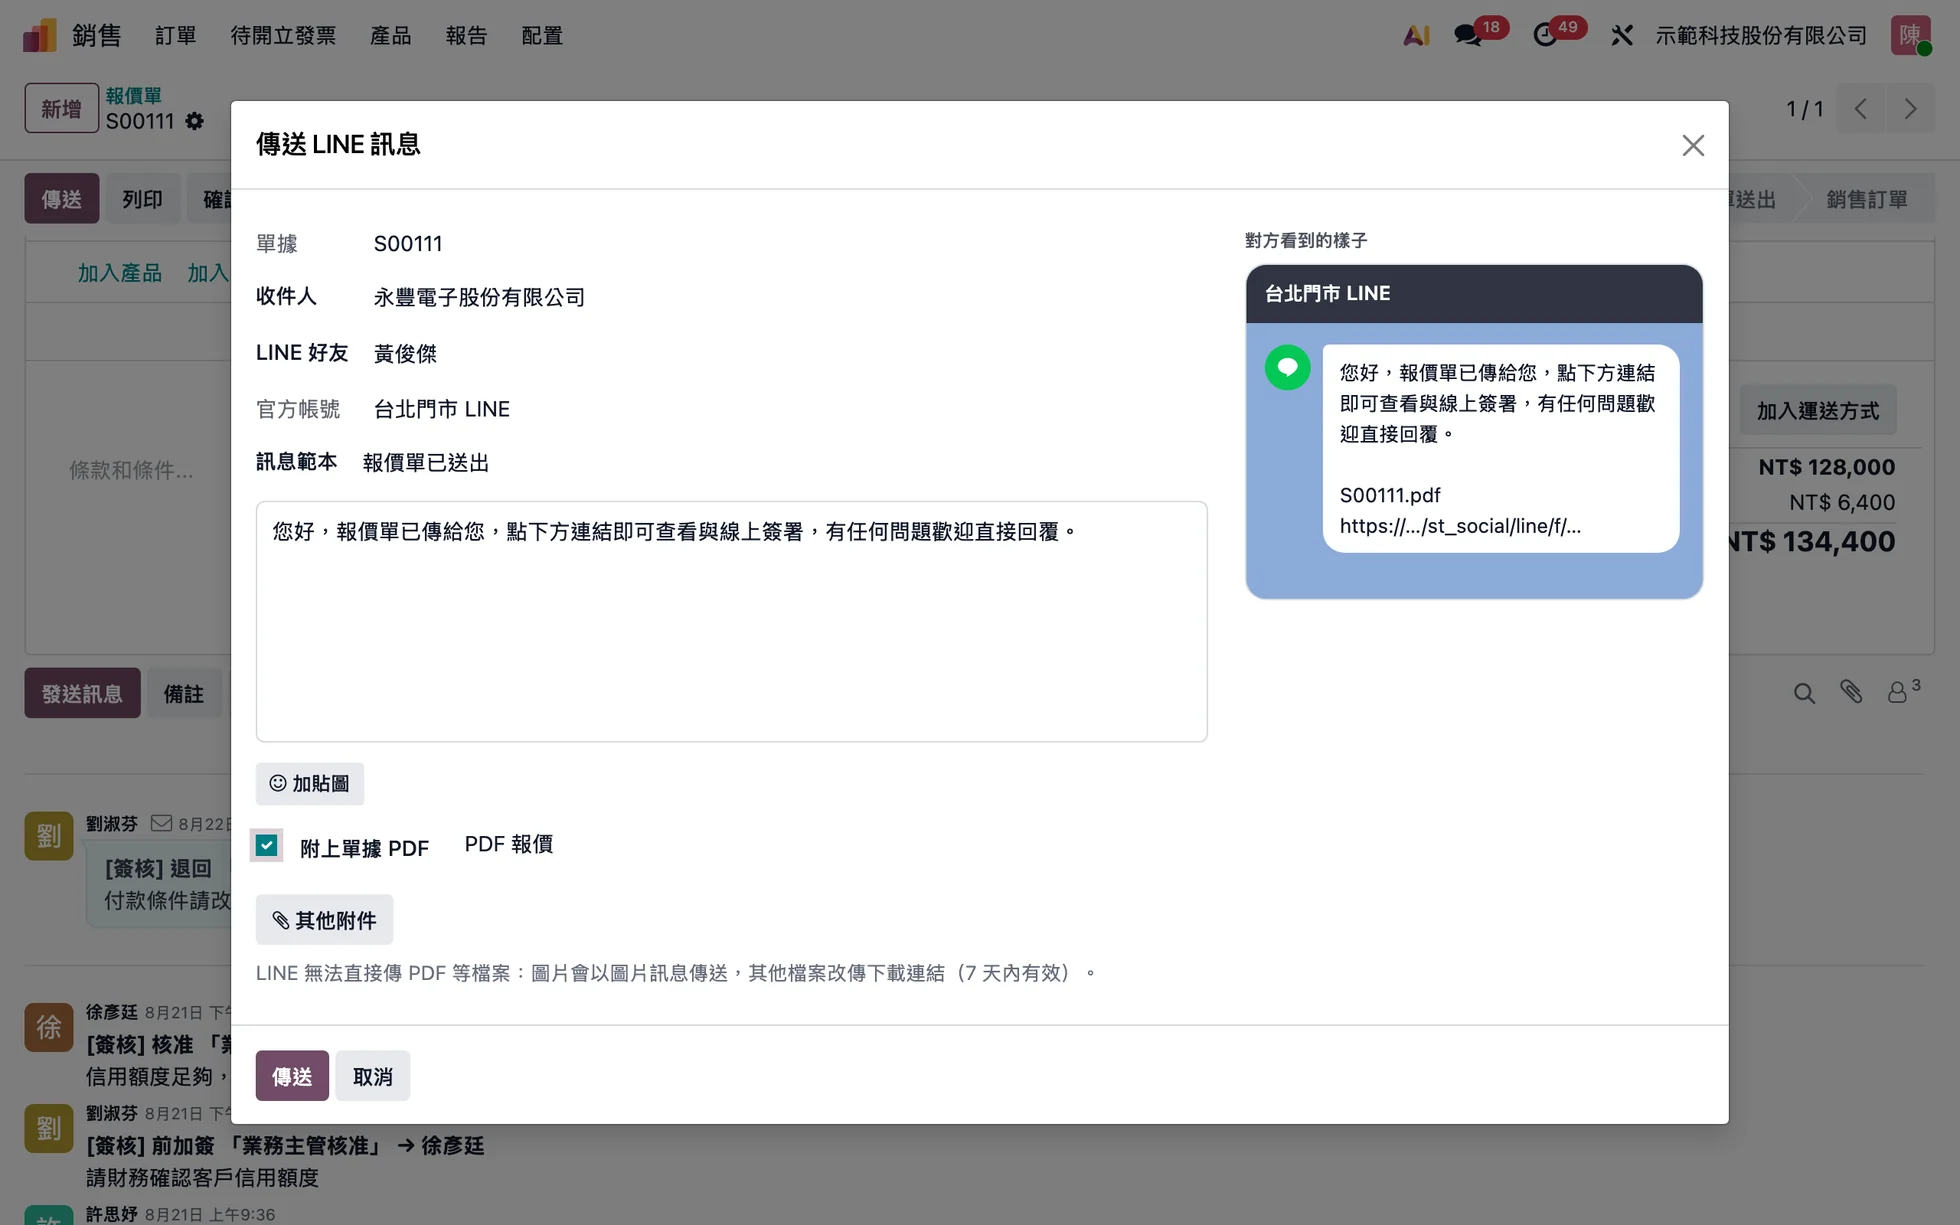The image size is (1960, 1225).
Task: Open the developer tools wrench icon
Action: [x=1622, y=35]
